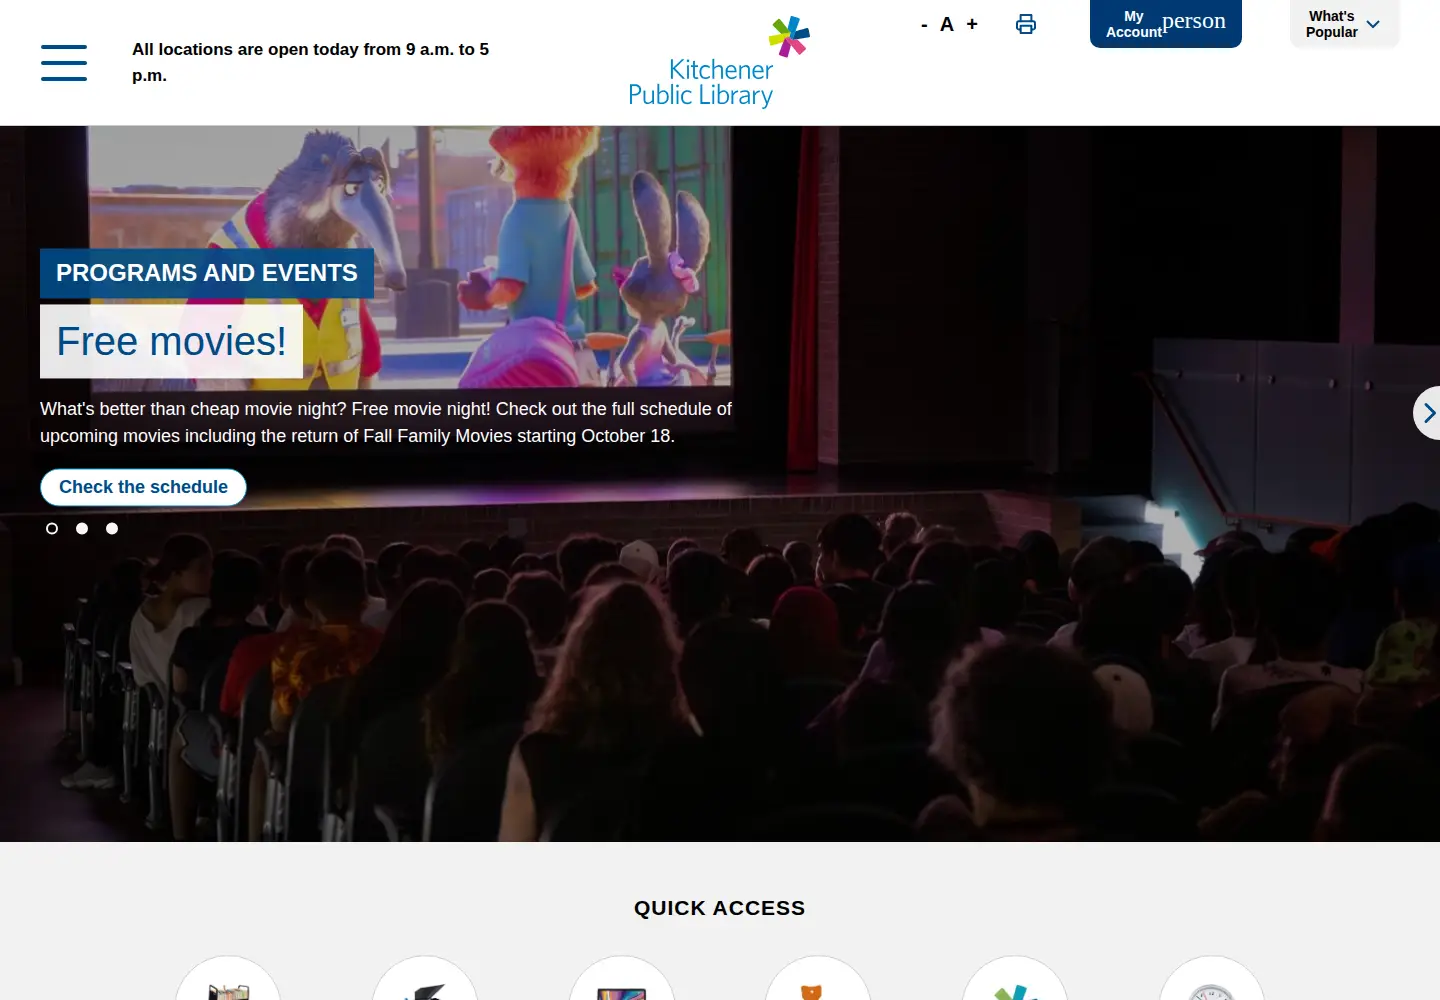Open the clock quick access icon
This screenshot has width=1440, height=1000.
(x=1212, y=979)
